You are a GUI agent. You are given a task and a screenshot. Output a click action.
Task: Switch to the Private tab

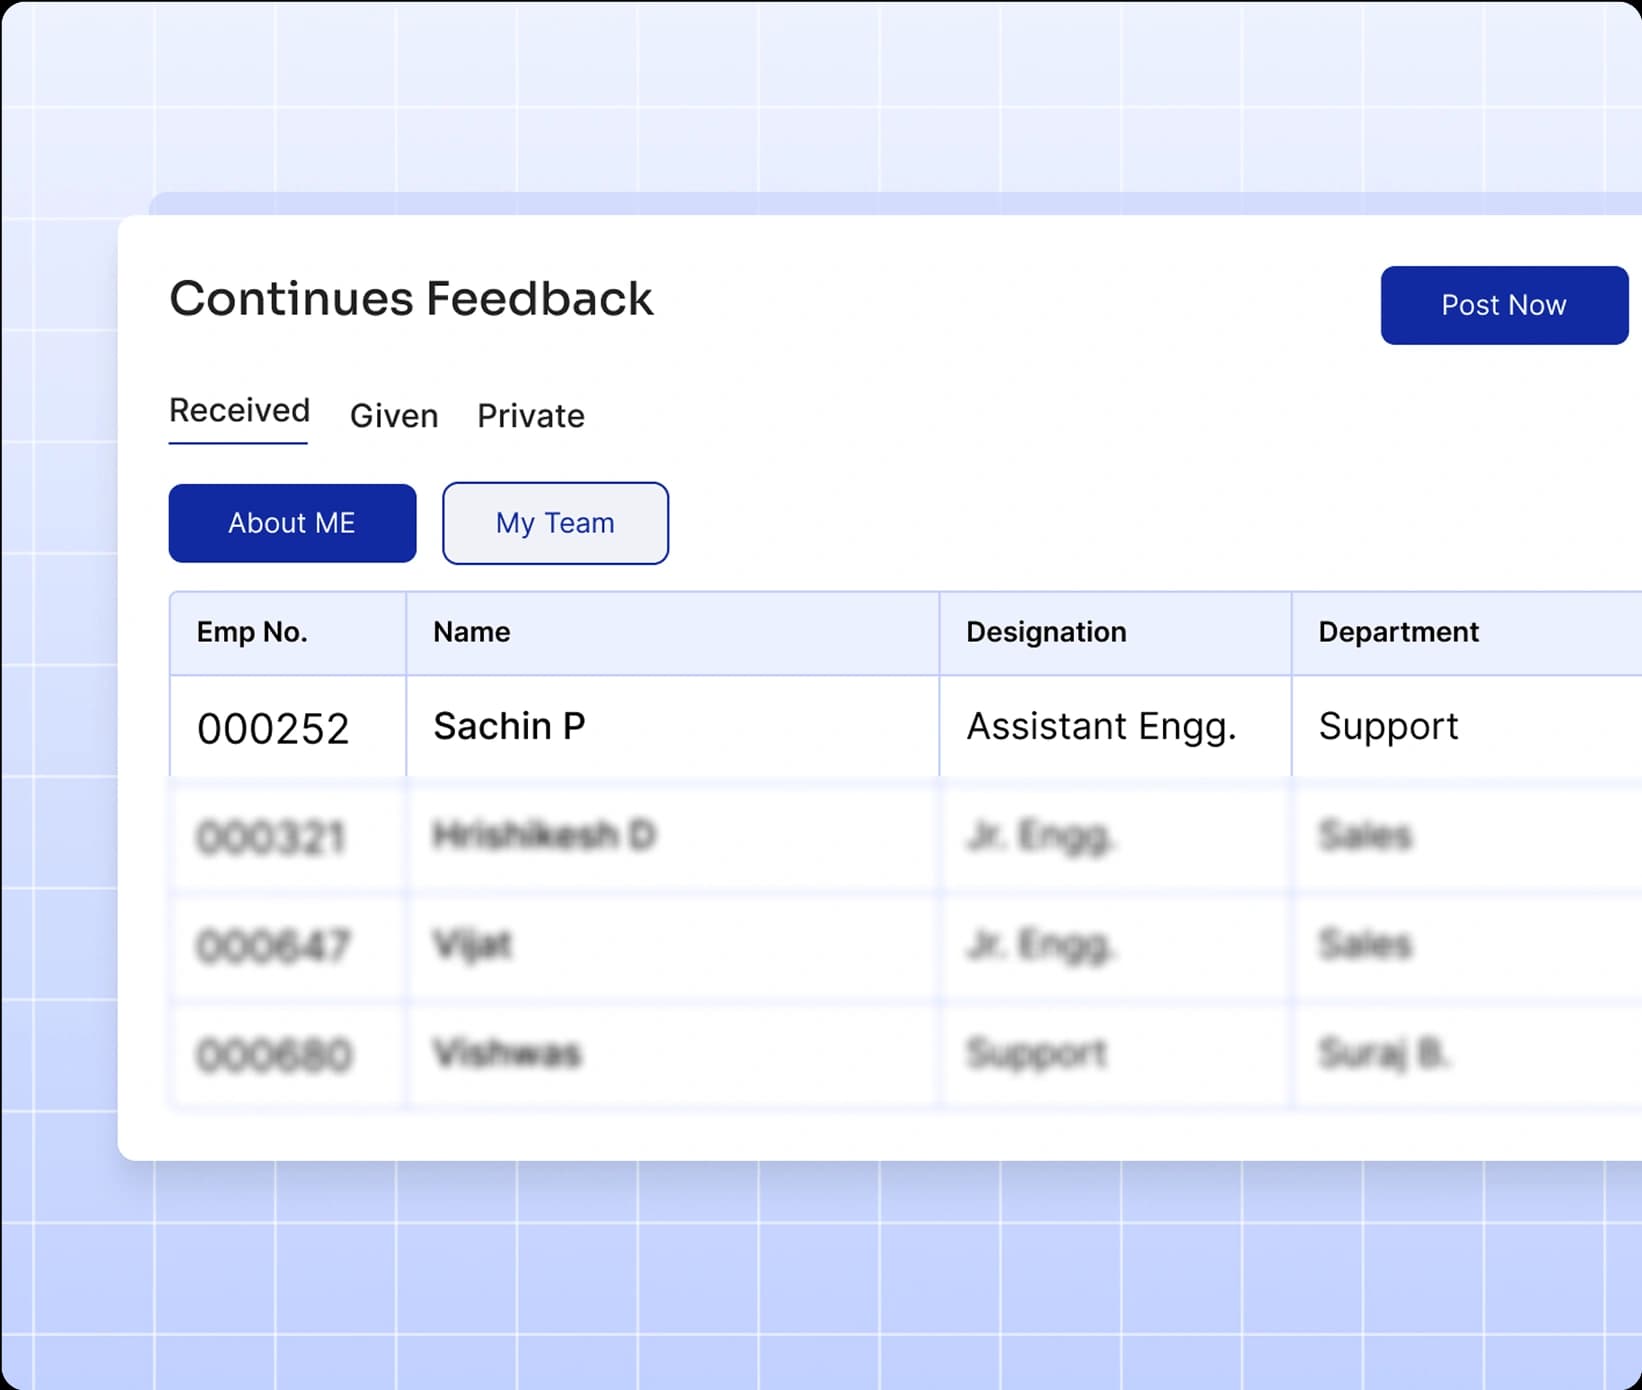point(531,416)
